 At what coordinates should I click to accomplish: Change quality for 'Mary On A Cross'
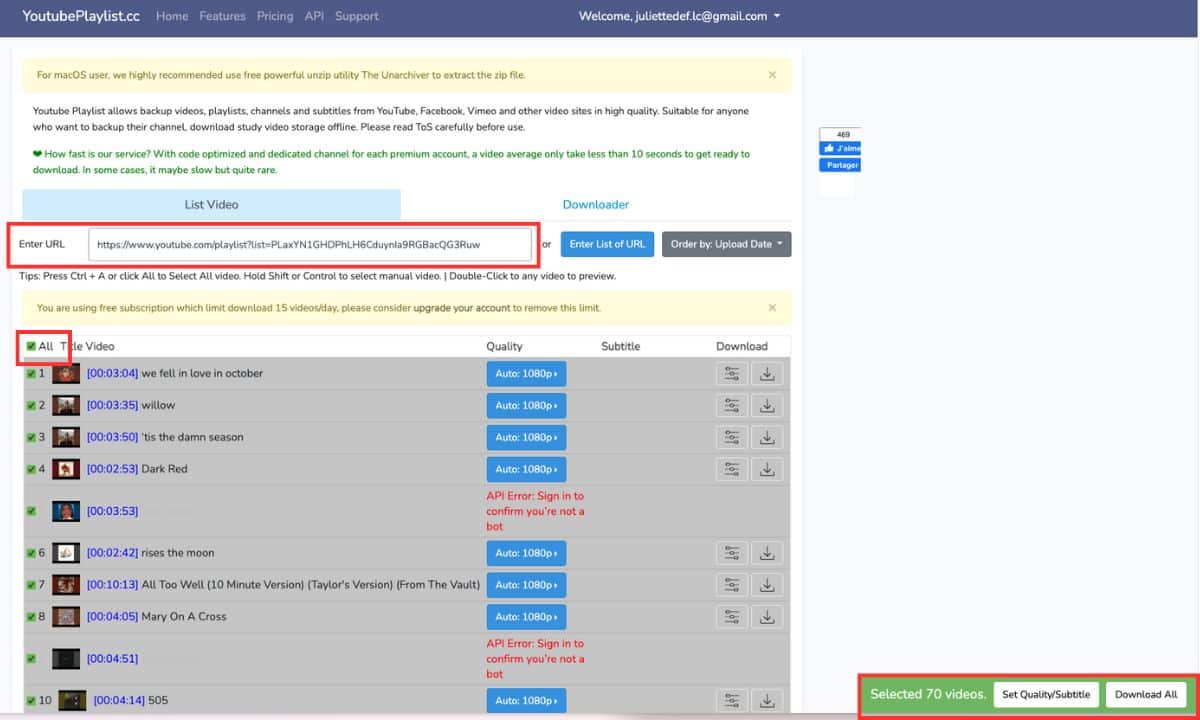pos(526,618)
